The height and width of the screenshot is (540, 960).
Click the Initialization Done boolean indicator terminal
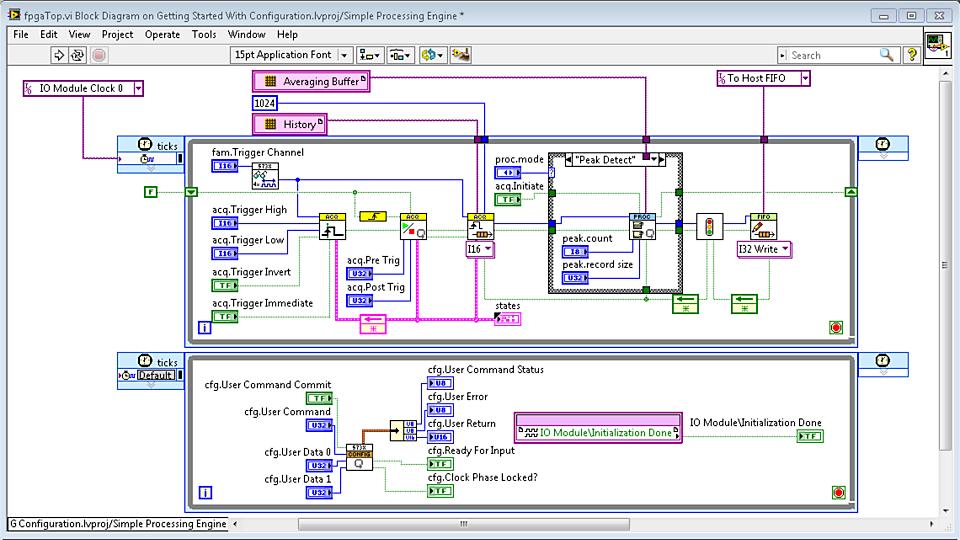810,436
